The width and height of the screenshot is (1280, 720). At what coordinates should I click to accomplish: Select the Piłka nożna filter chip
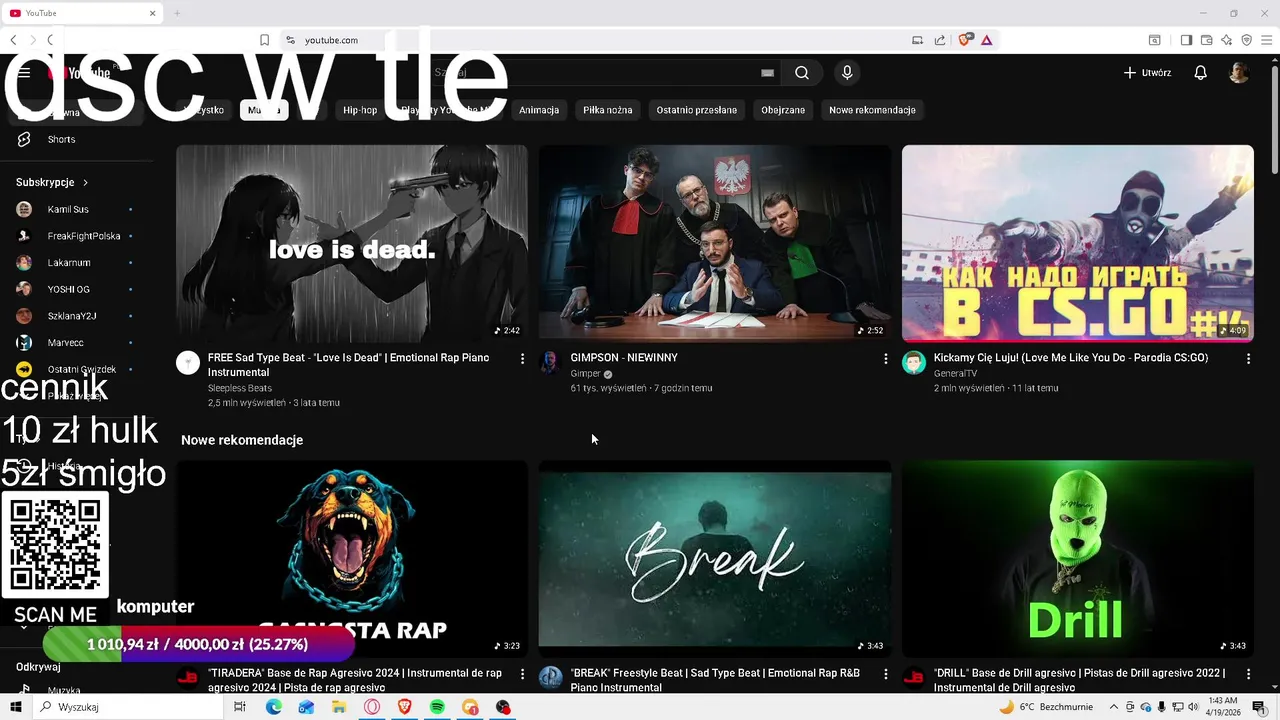tap(608, 110)
